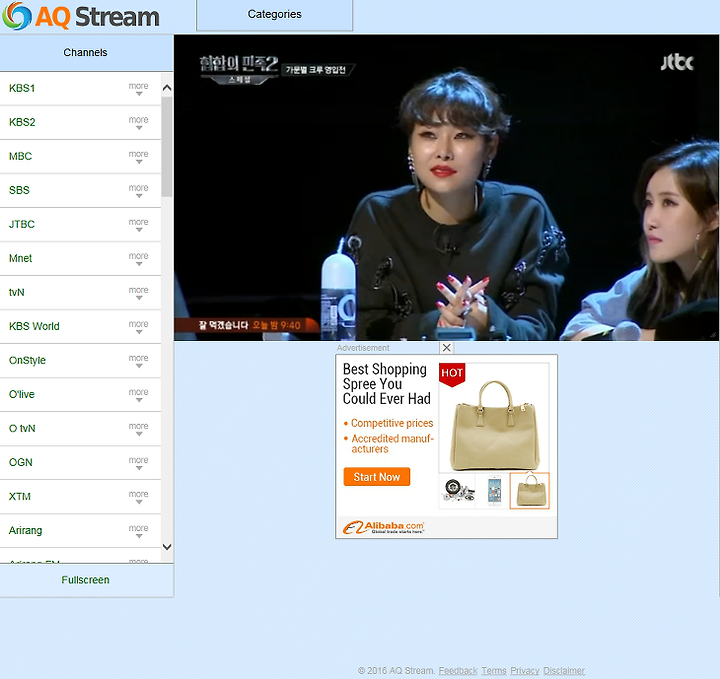
Task: Click the Alibaba.com logo in the ad
Action: 383,527
